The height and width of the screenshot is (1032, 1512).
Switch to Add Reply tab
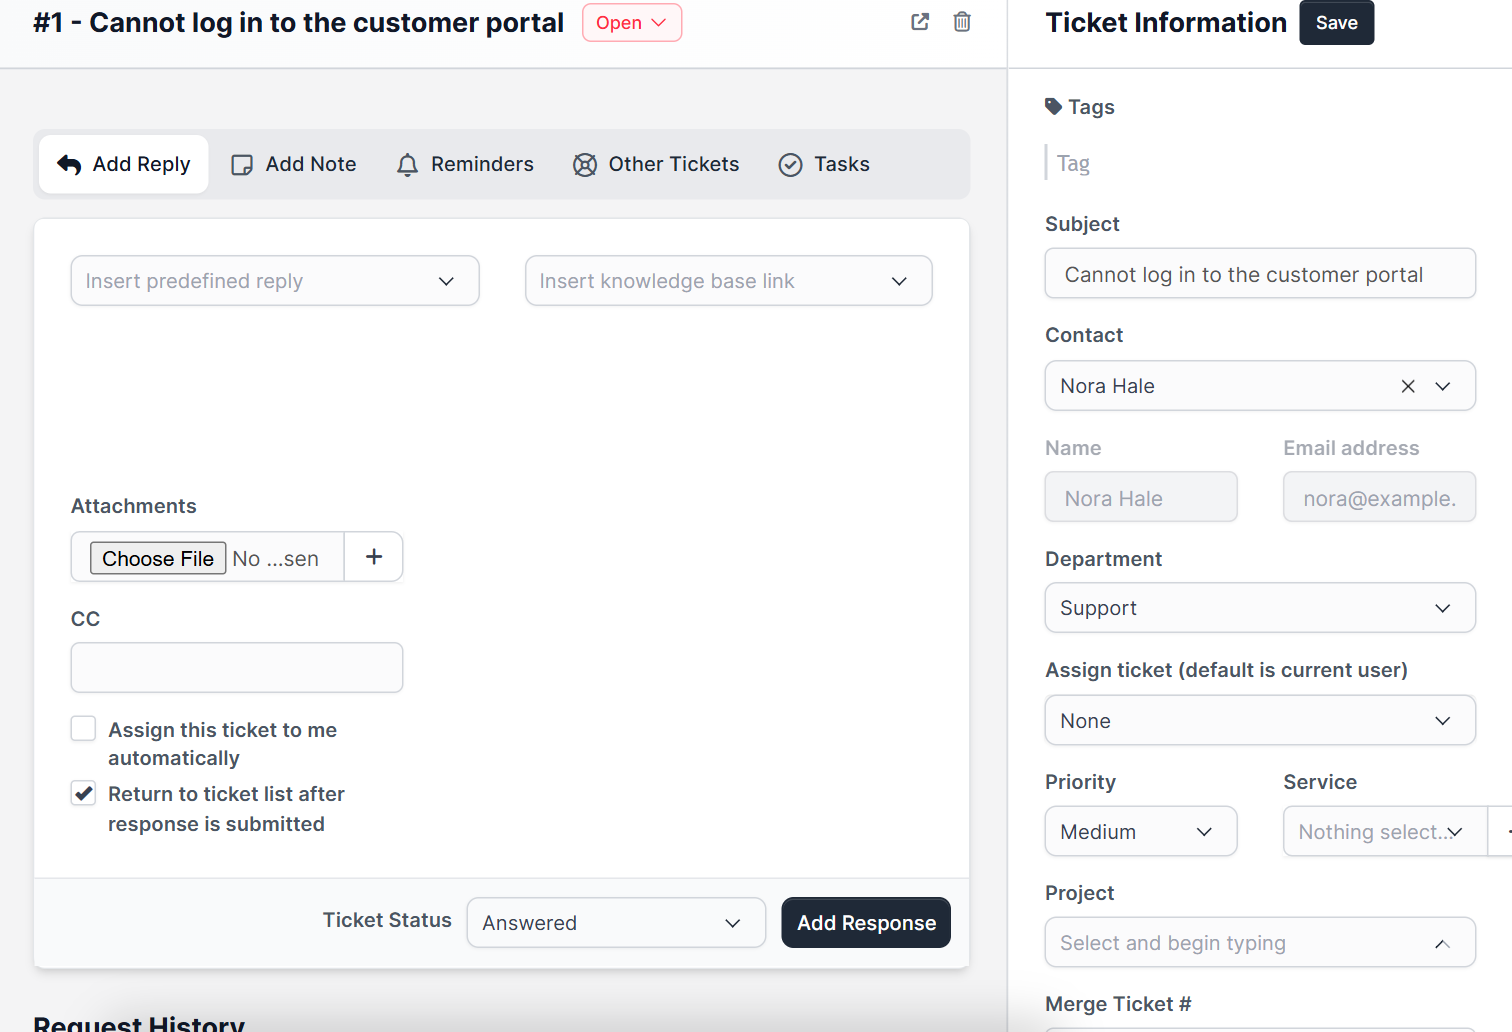[124, 164]
